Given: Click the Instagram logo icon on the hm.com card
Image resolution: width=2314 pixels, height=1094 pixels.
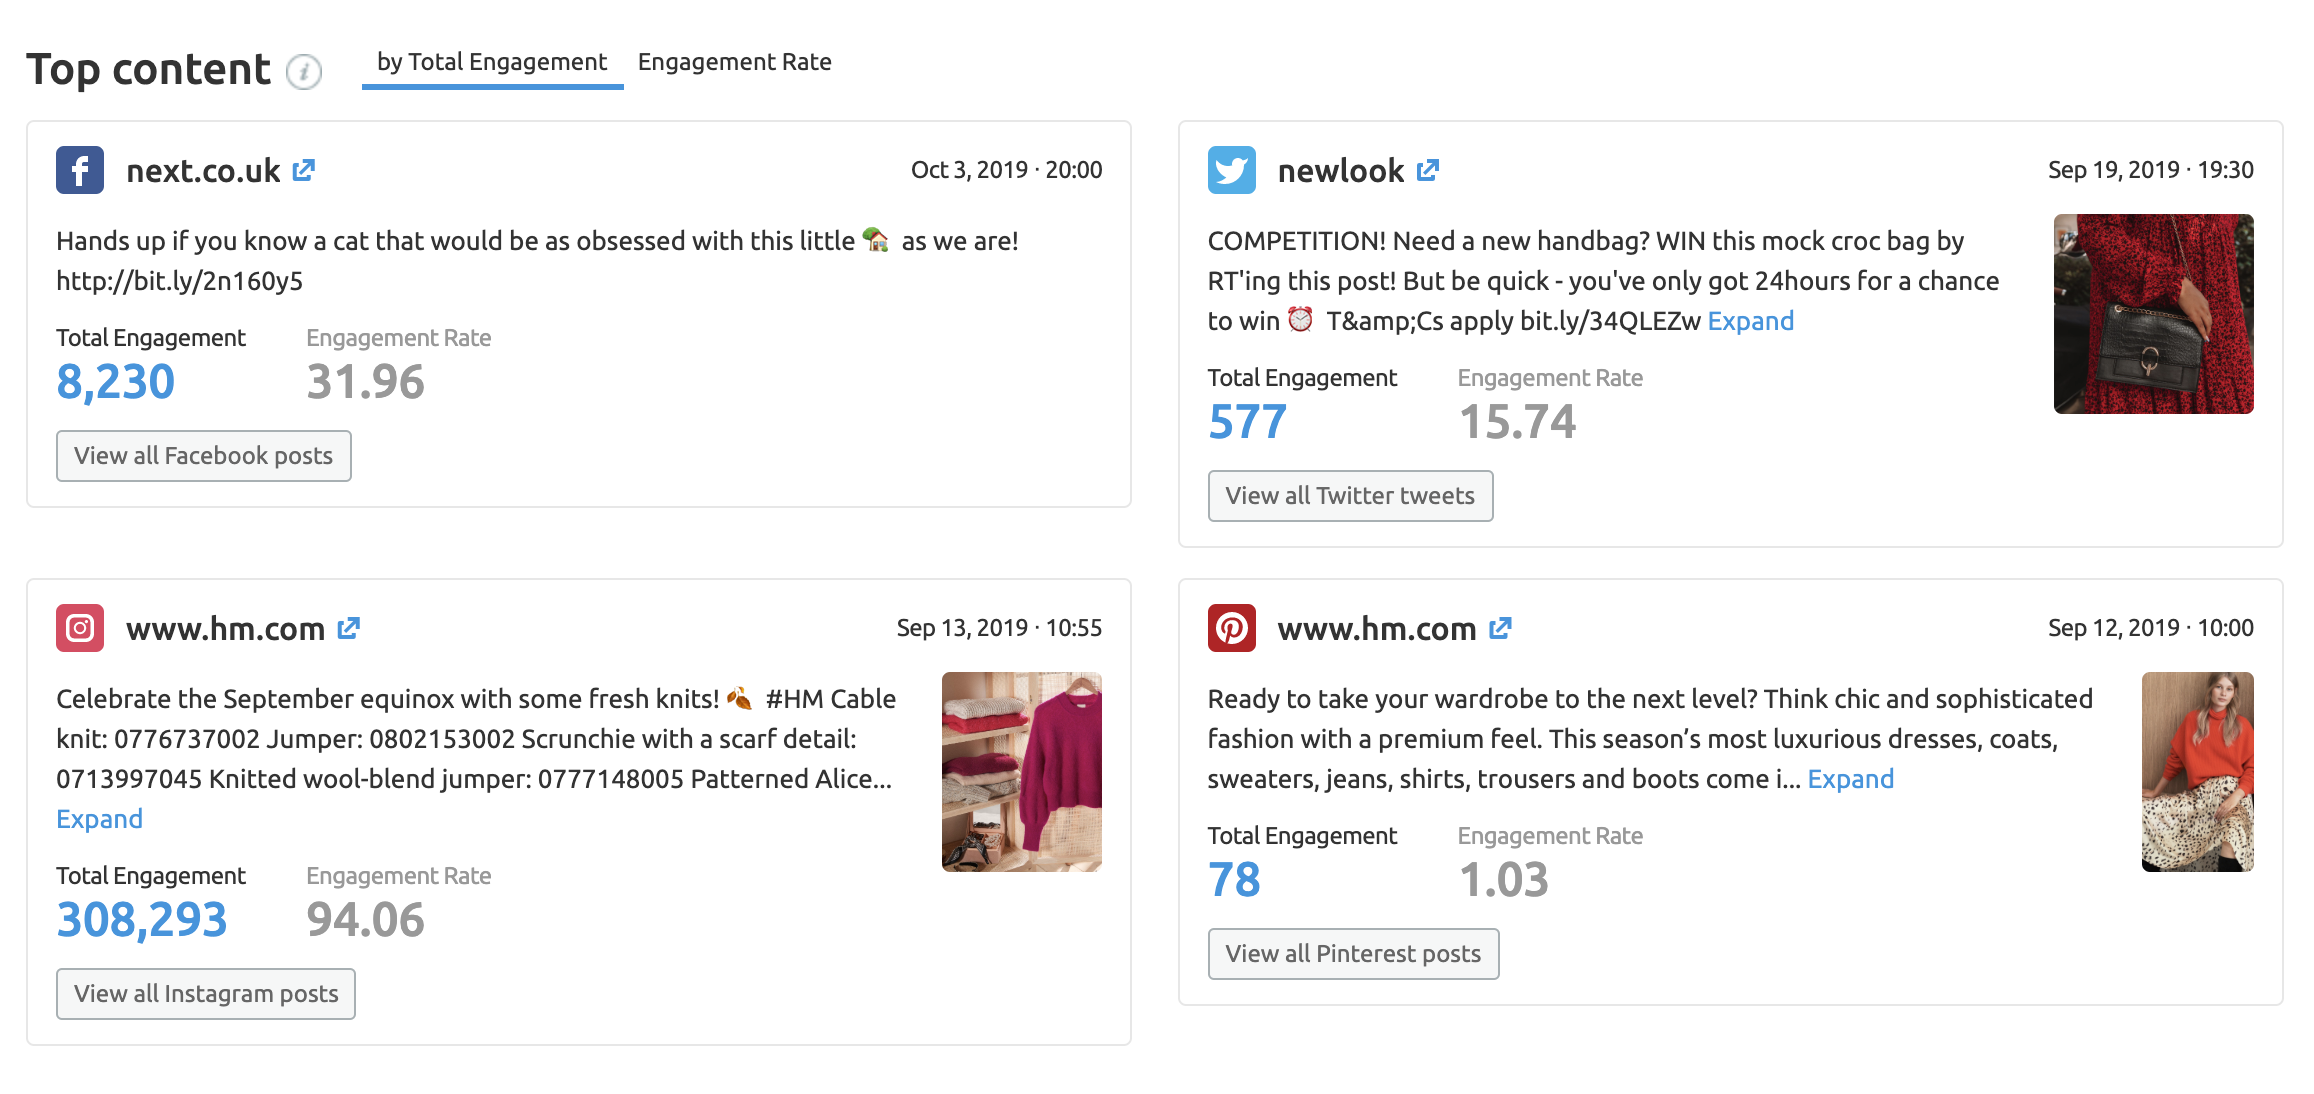Looking at the screenshot, I should click(80, 628).
